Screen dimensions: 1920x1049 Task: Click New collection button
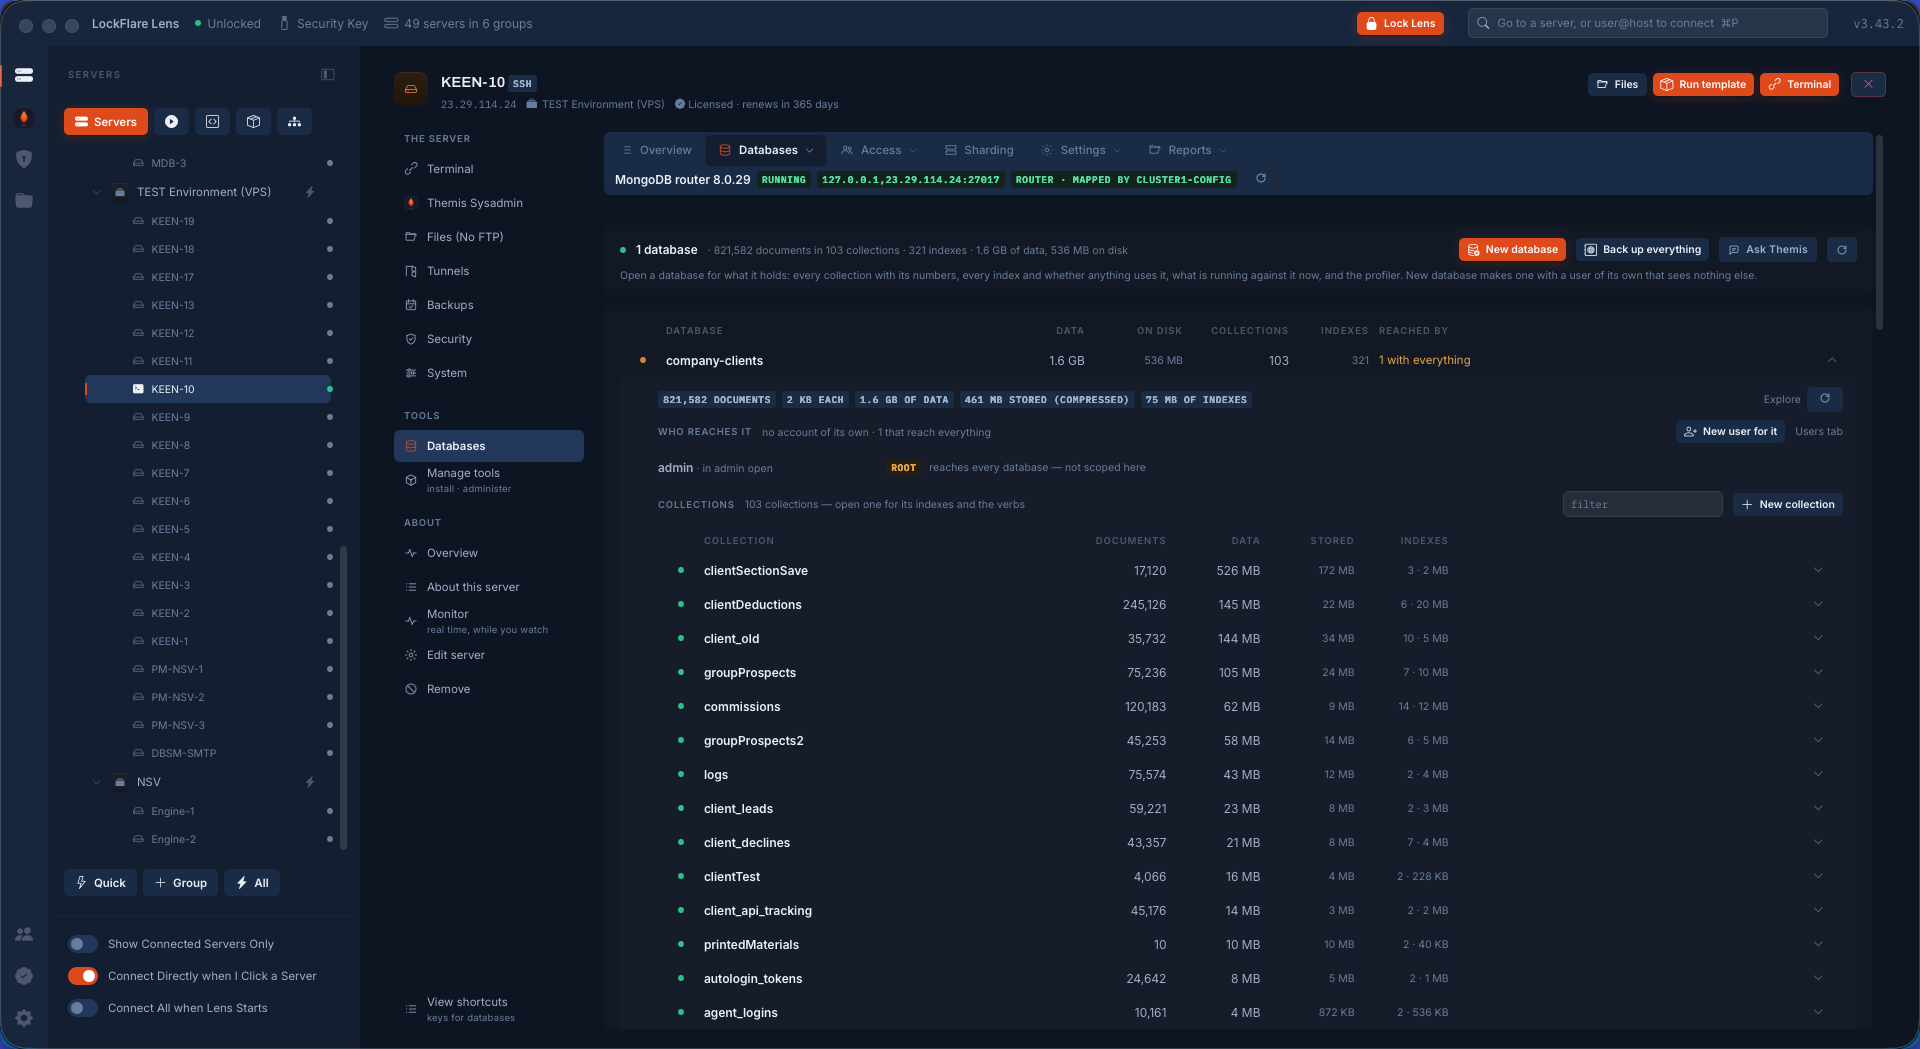pyautogui.click(x=1788, y=505)
